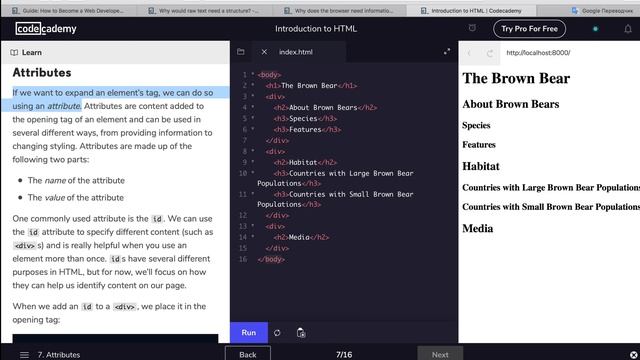Go Back to the previous exercise
The image size is (640, 360).
[x=248, y=354]
